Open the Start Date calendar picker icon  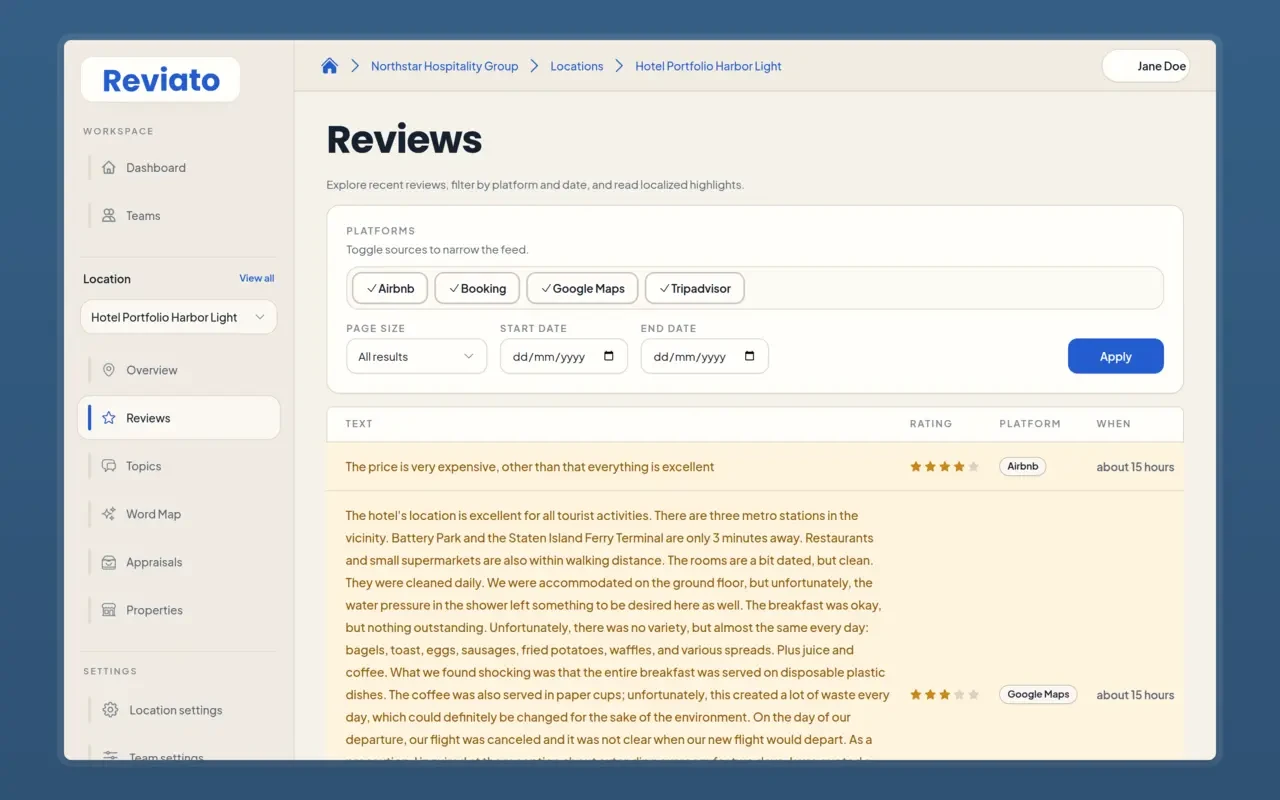click(x=609, y=357)
